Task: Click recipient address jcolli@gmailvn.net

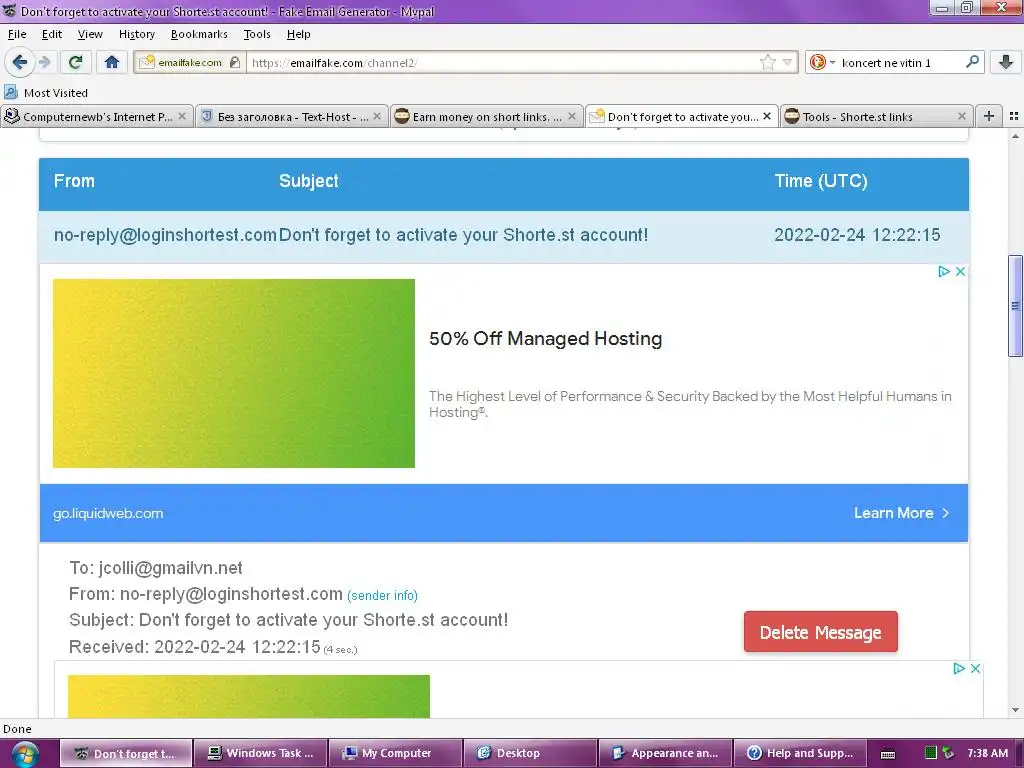Action: click(170, 568)
